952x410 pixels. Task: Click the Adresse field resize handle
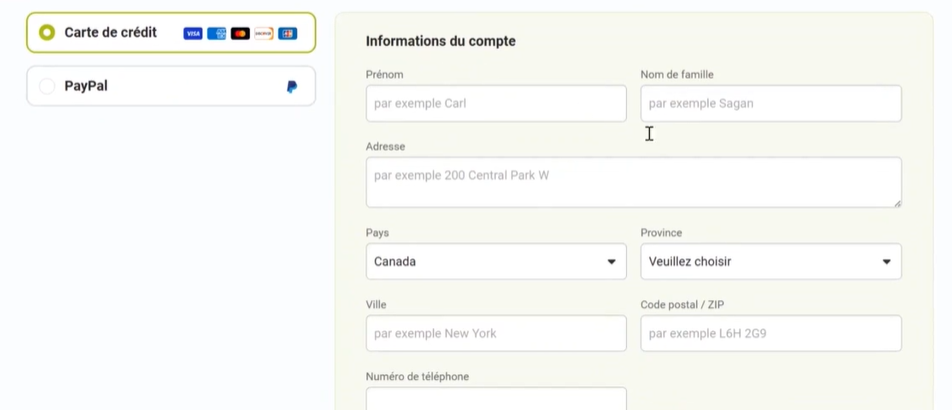click(x=897, y=203)
